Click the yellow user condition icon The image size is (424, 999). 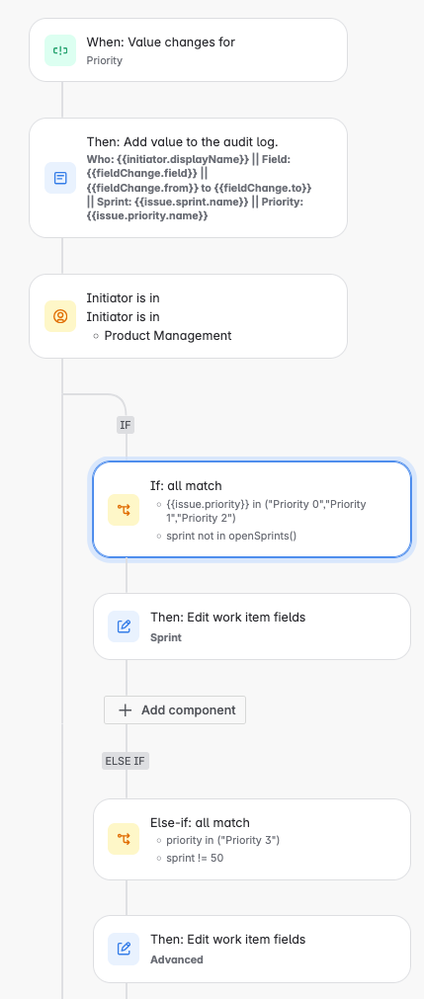tap(61, 316)
